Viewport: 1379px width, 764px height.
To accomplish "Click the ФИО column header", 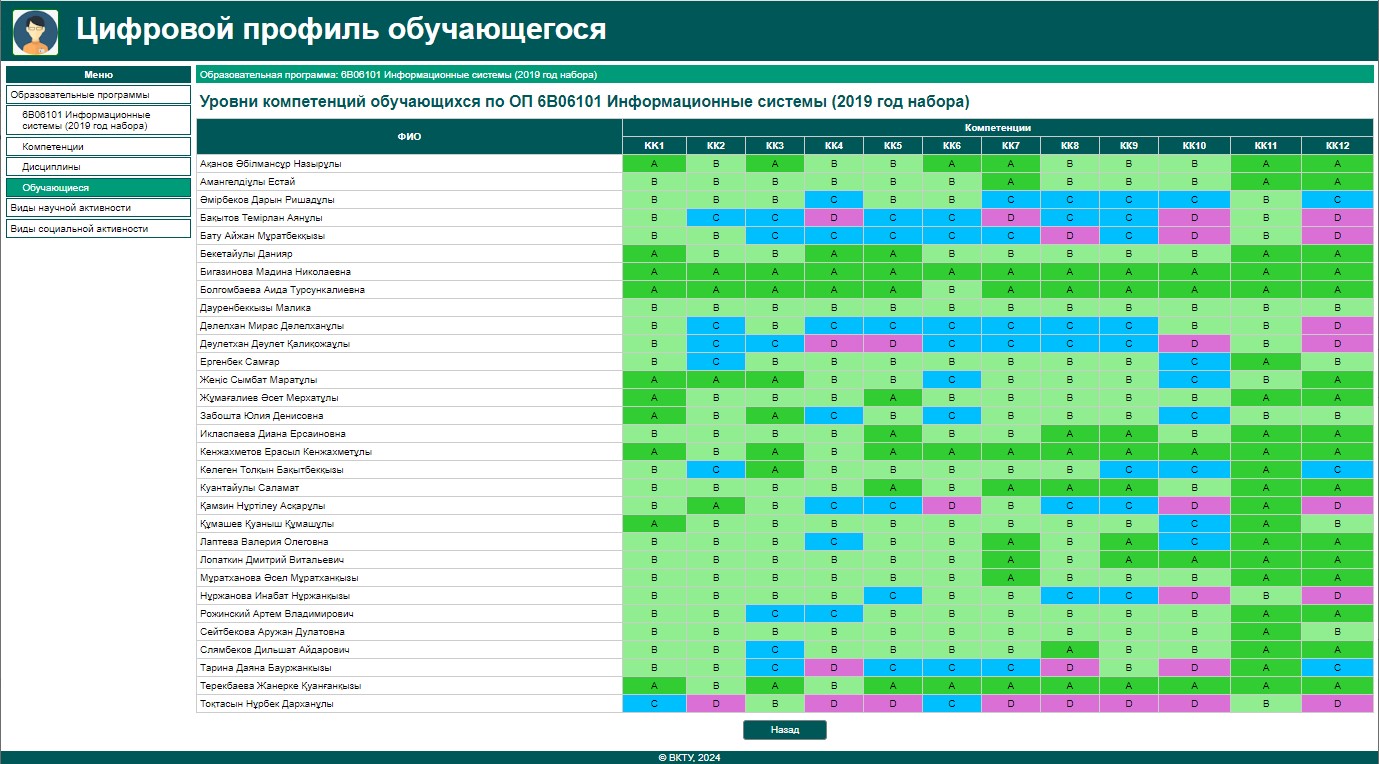I will pyautogui.click(x=409, y=137).
